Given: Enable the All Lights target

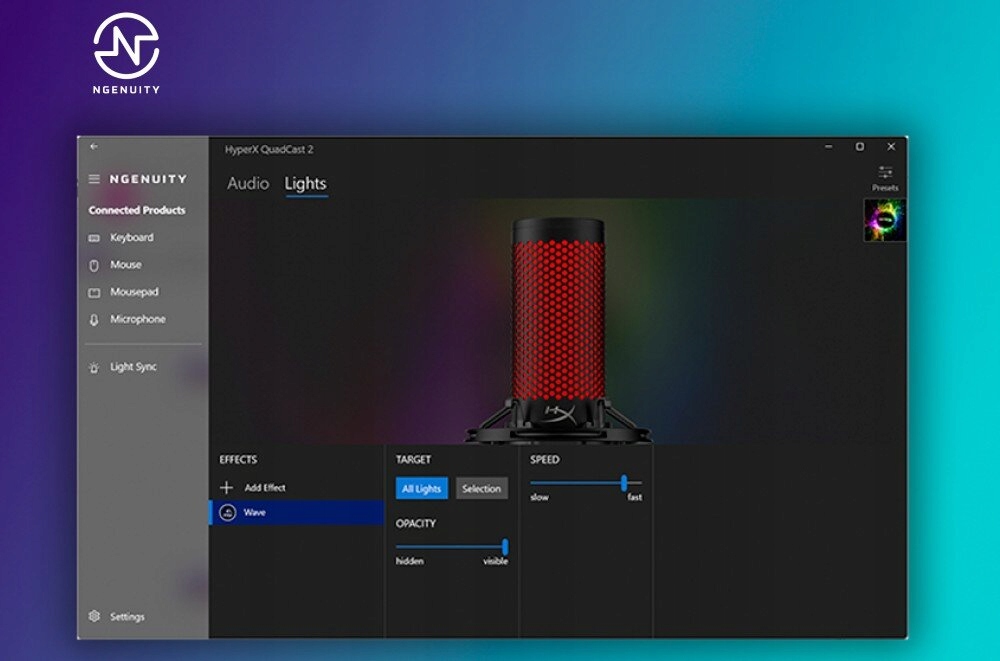Looking at the screenshot, I should click(421, 488).
